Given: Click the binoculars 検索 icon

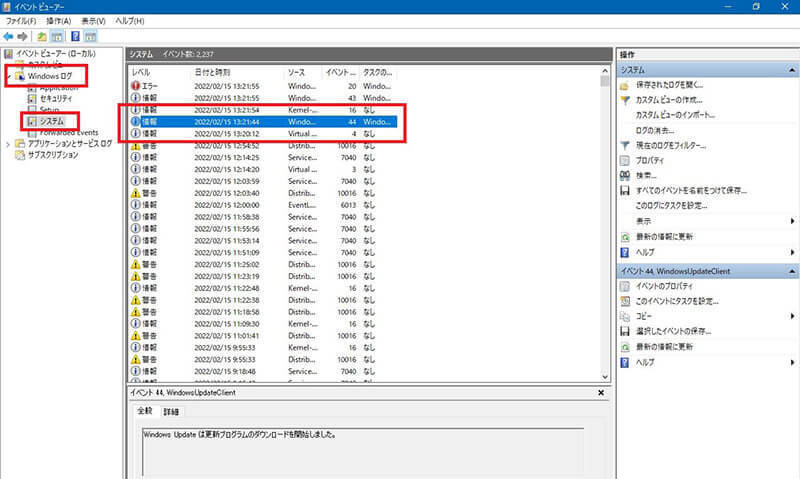Looking at the screenshot, I should [625, 175].
